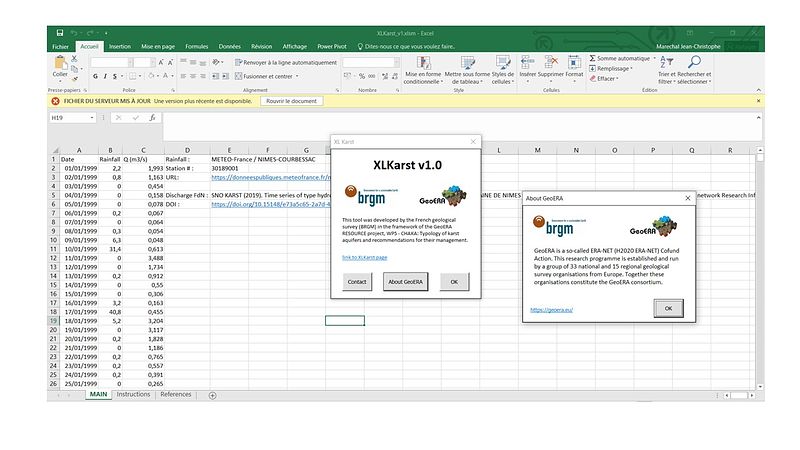Click Contact in XLKarst dialog
This screenshot has width=800, height=450.
click(x=357, y=282)
